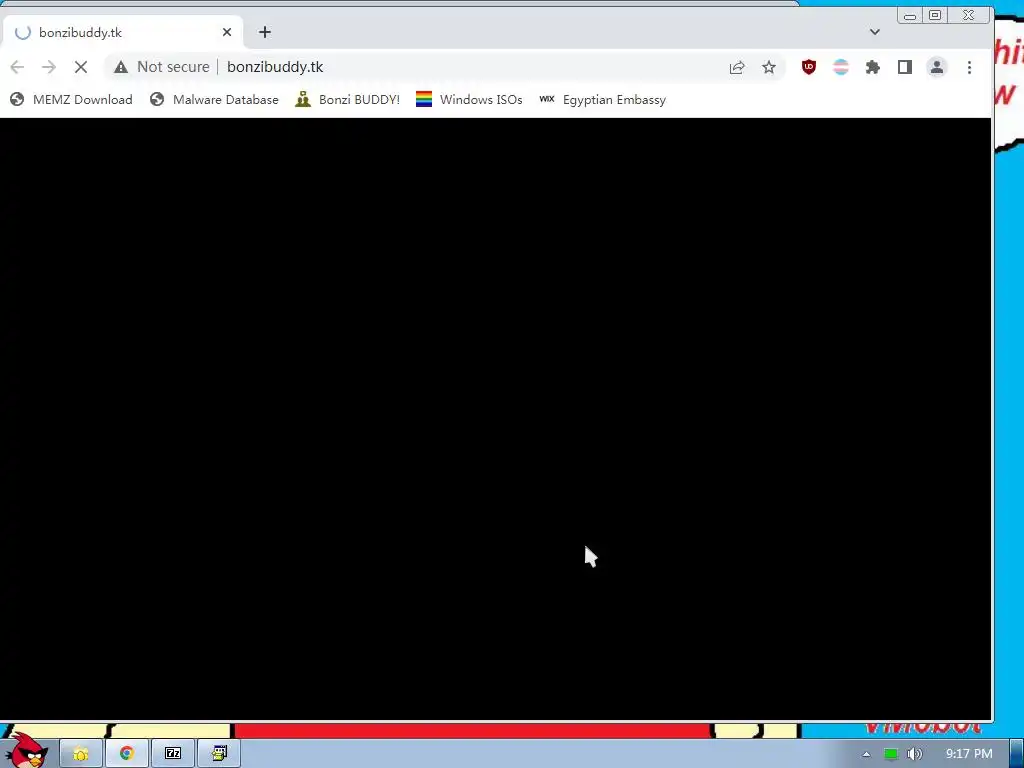Open File Explorer from the taskbar
This screenshot has width=1024, height=768.
(81, 754)
